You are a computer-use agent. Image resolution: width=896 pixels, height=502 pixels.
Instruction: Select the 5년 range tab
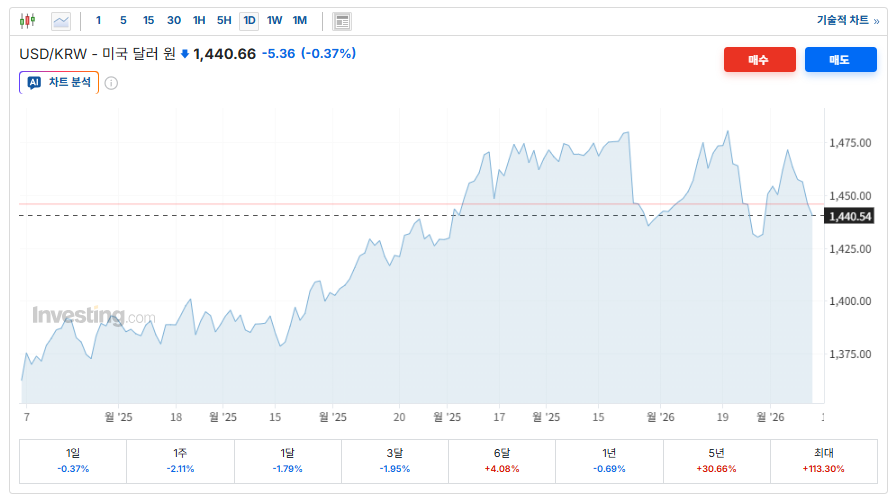click(717, 460)
